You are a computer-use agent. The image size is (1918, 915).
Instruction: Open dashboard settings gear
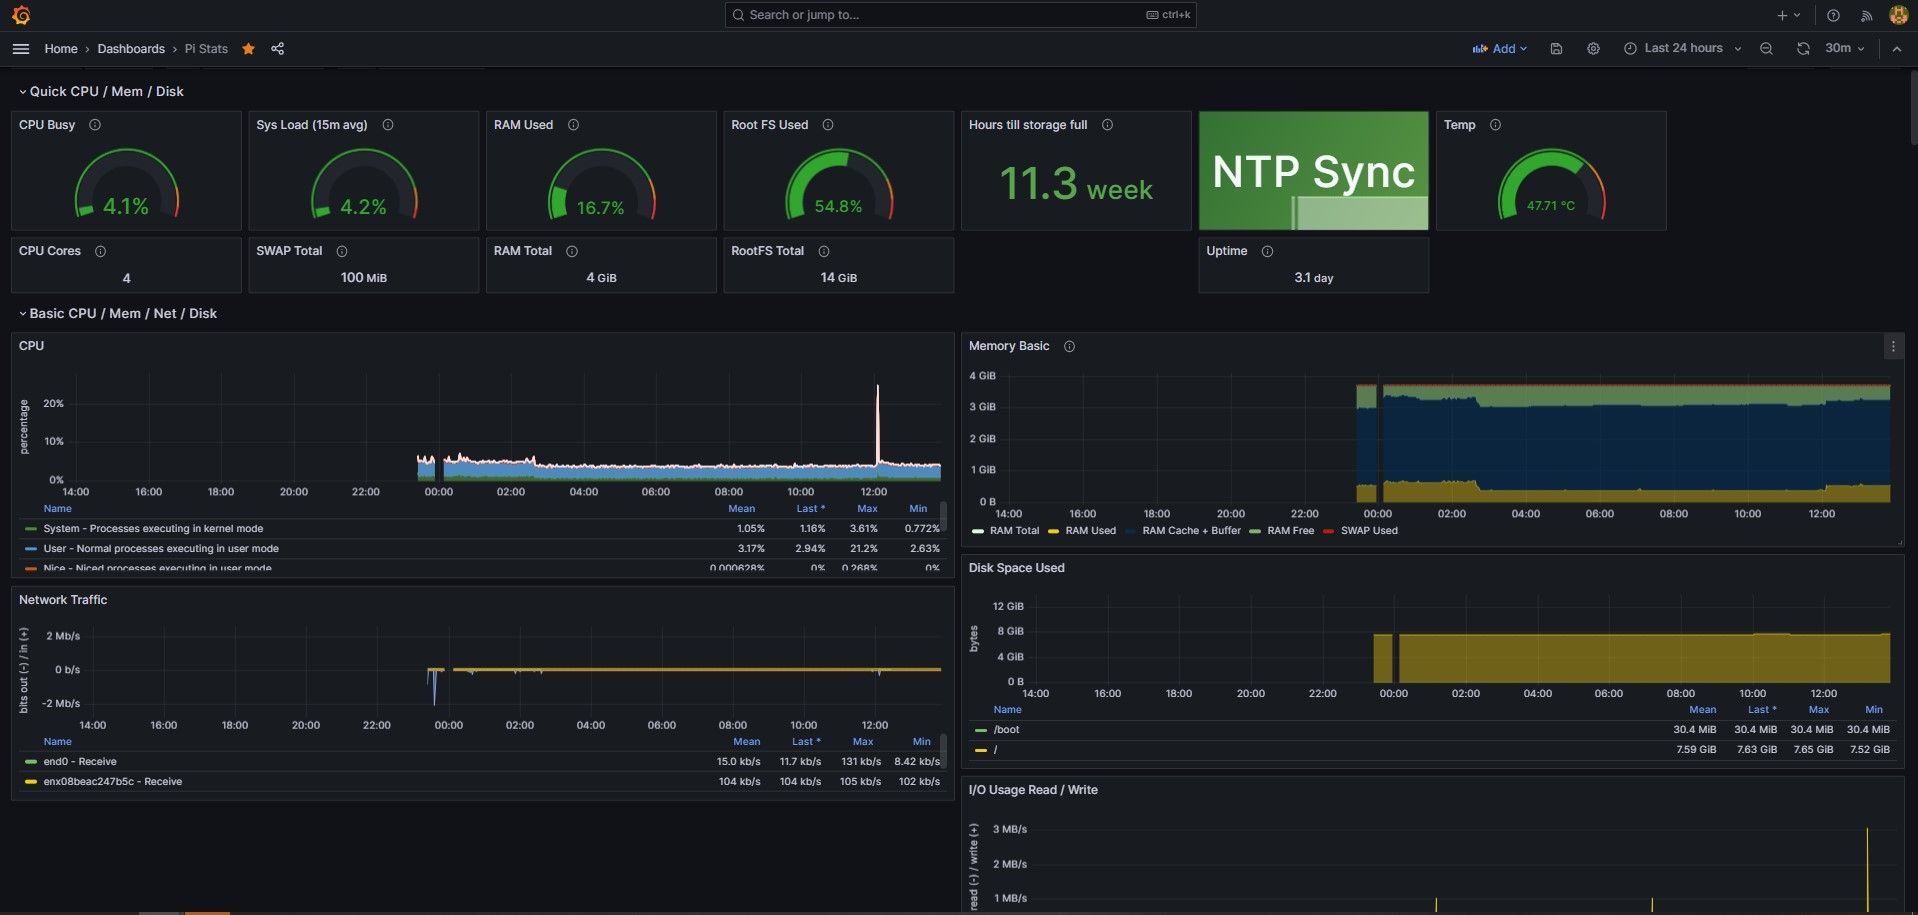[1593, 49]
